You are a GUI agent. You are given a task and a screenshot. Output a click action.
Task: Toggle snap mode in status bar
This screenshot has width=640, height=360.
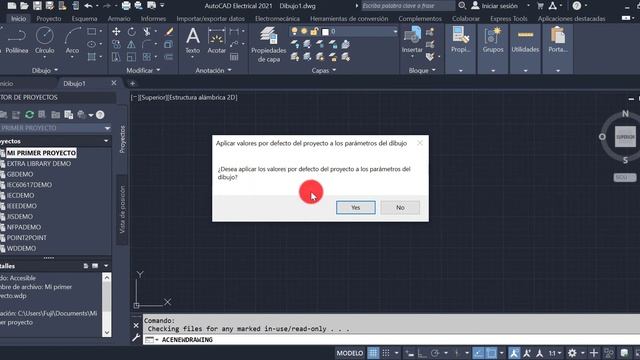tap(386, 353)
